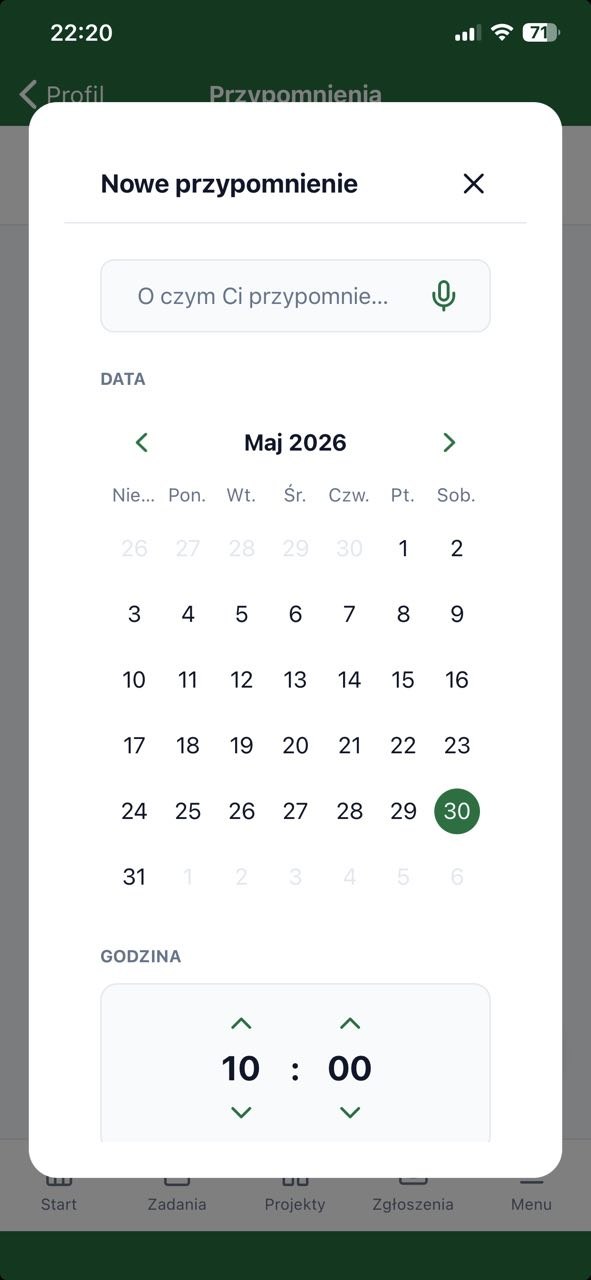Increase the minutes value above 00
This screenshot has height=1280, width=591.
(350, 1023)
